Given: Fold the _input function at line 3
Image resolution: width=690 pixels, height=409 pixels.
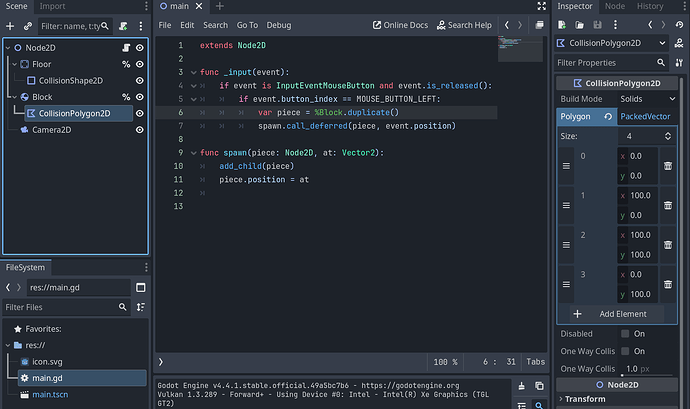Looking at the screenshot, I should point(193,72).
